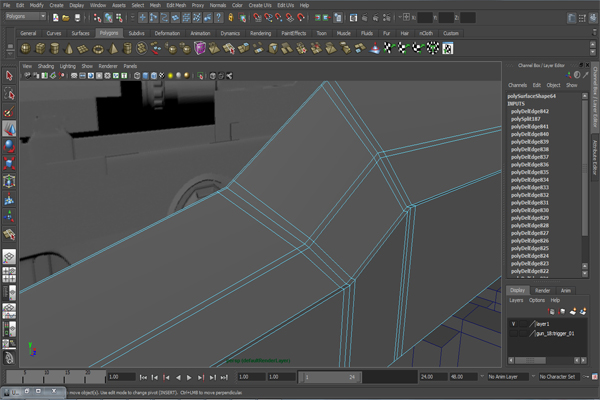Select the Scale tool in toolbox
The width and height of the screenshot is (600, 400).
(x=9, y=163)
